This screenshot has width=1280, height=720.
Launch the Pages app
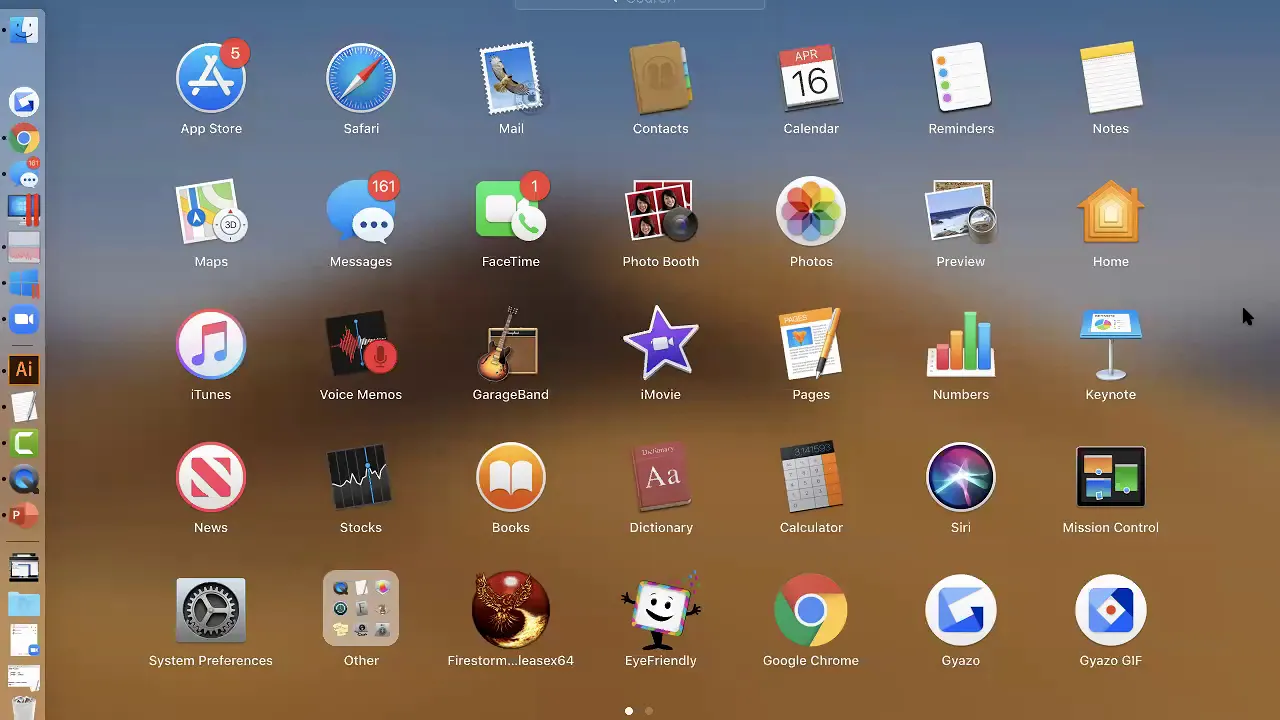811,344
